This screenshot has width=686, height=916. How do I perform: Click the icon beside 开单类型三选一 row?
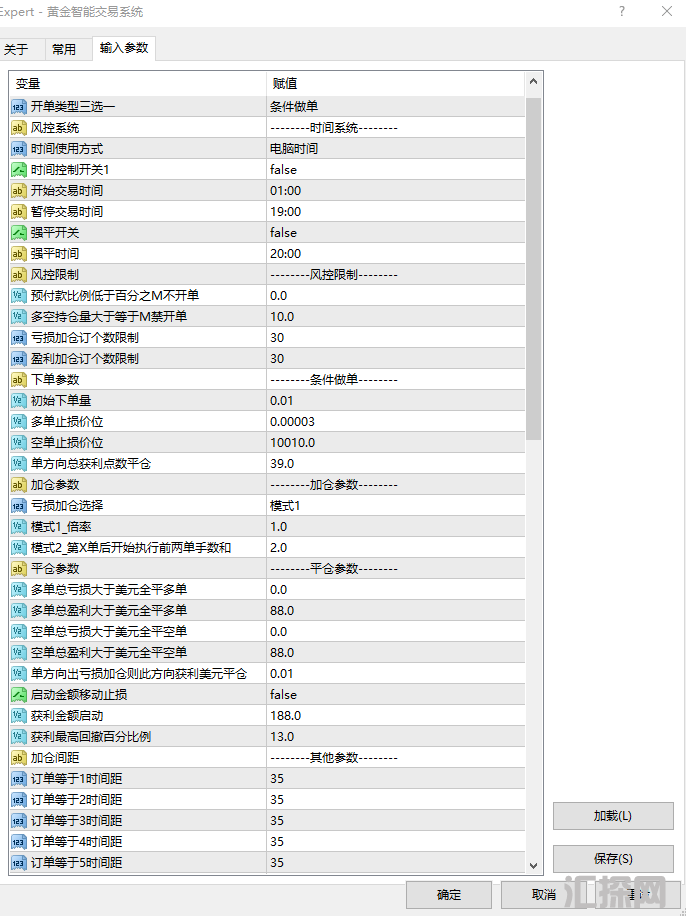[x=19, y=107]
